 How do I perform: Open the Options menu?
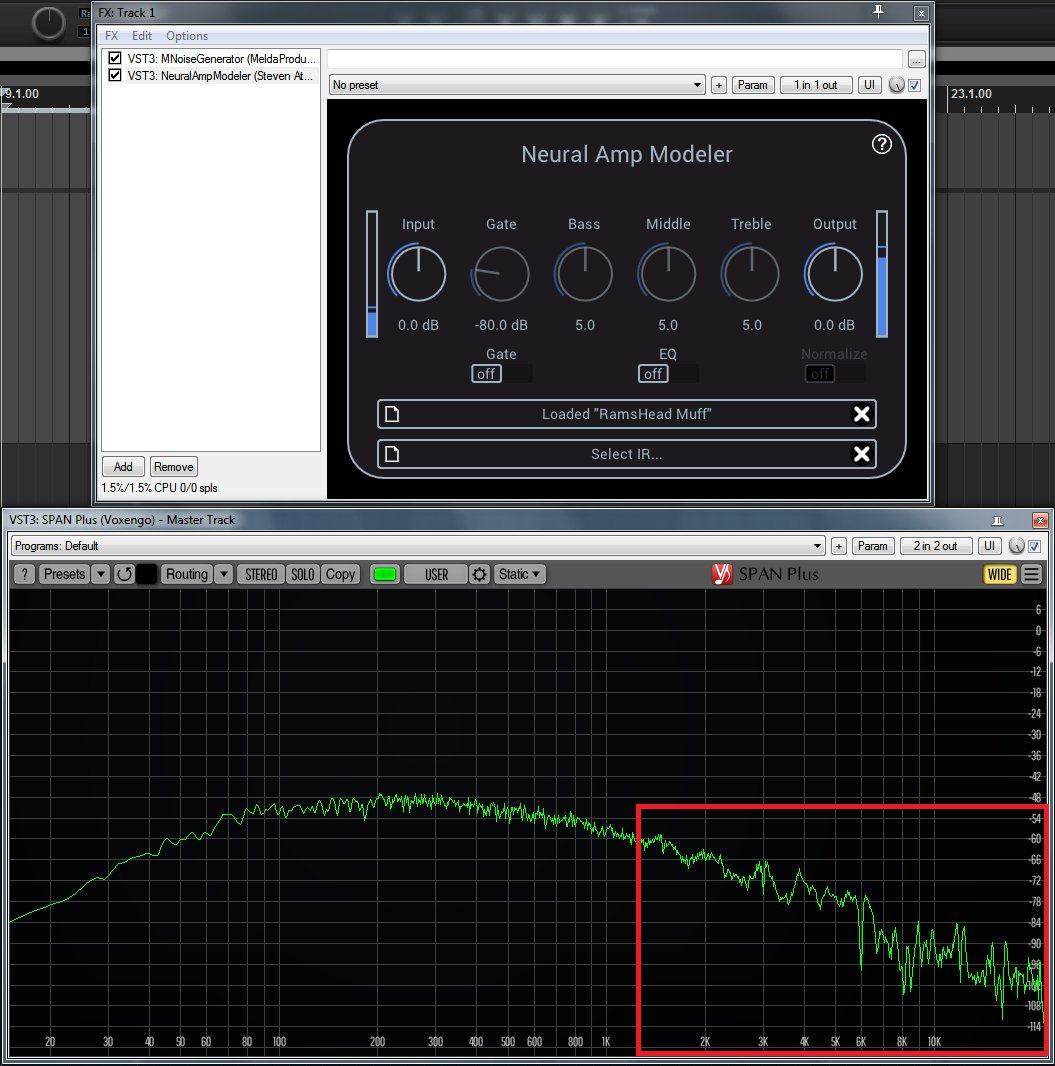187,36
